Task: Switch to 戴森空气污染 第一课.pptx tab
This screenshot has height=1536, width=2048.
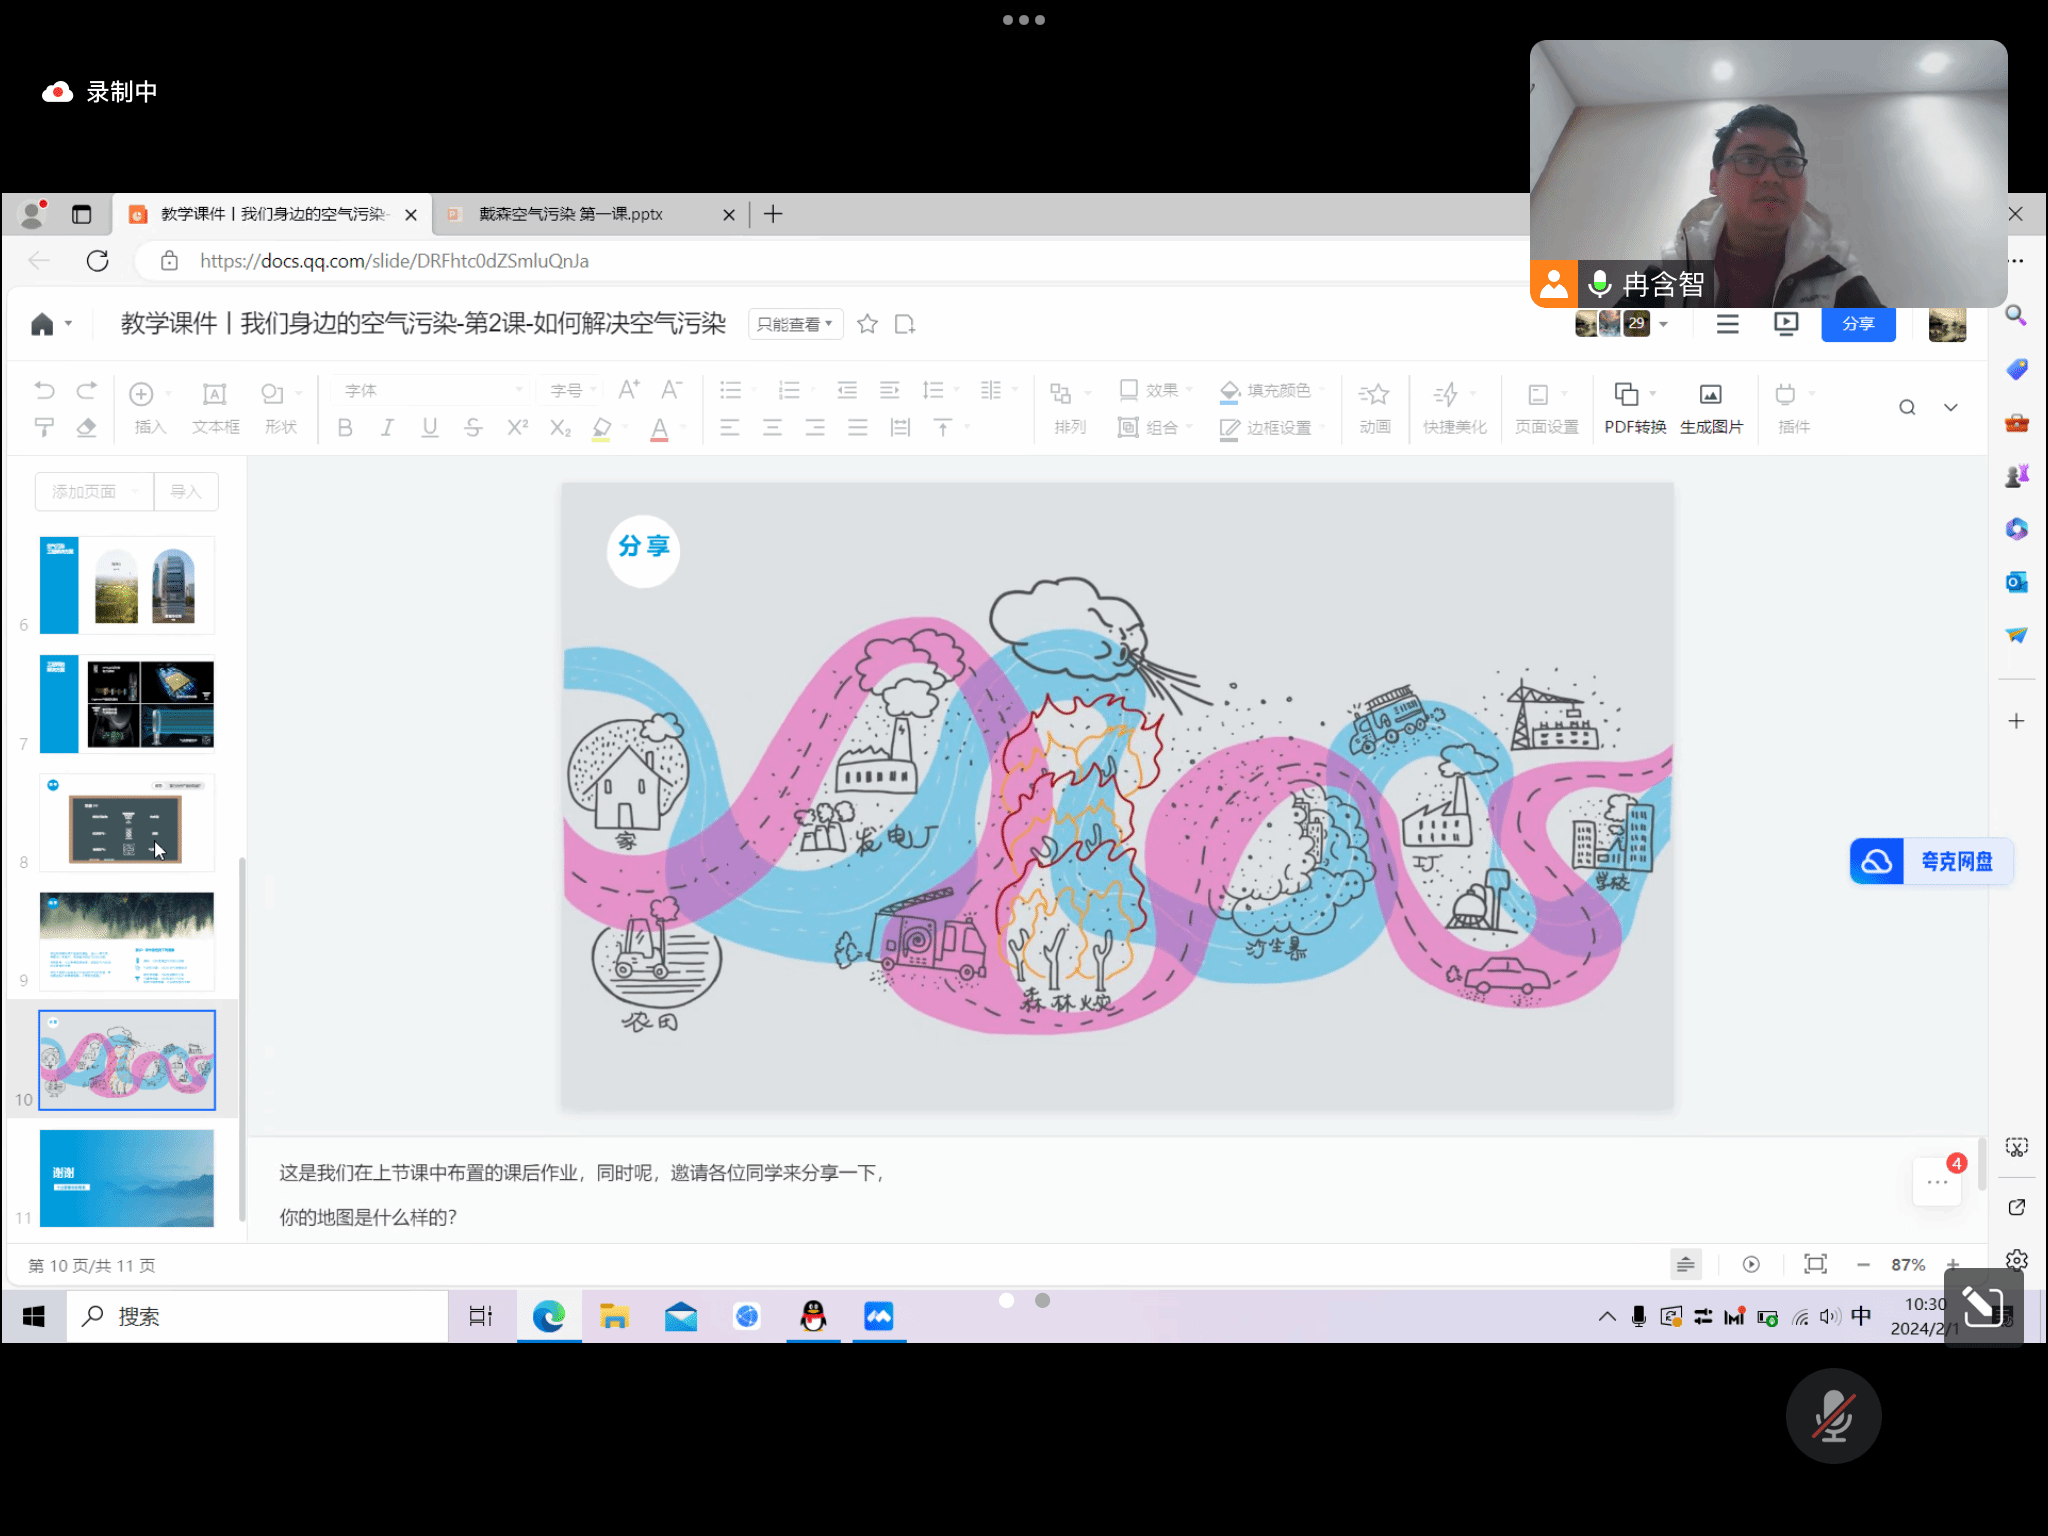Action: [572, 214]
